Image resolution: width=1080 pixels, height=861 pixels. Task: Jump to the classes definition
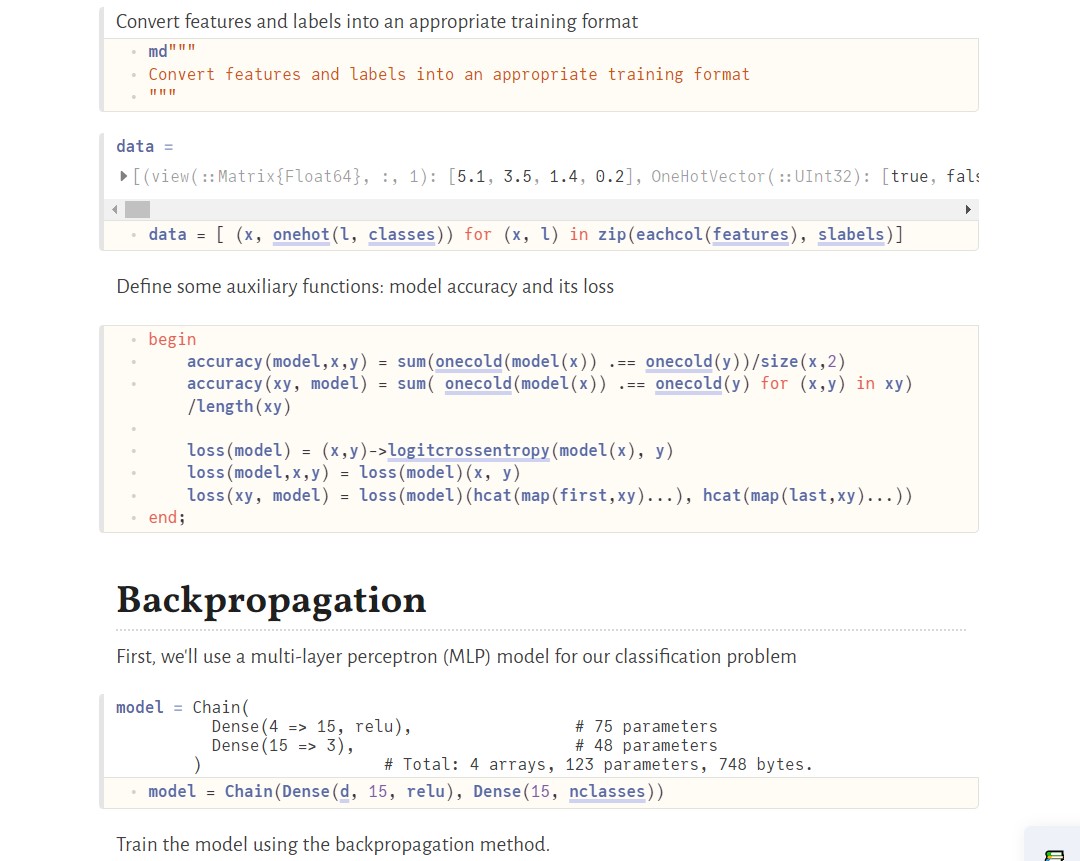pos(401,234)
